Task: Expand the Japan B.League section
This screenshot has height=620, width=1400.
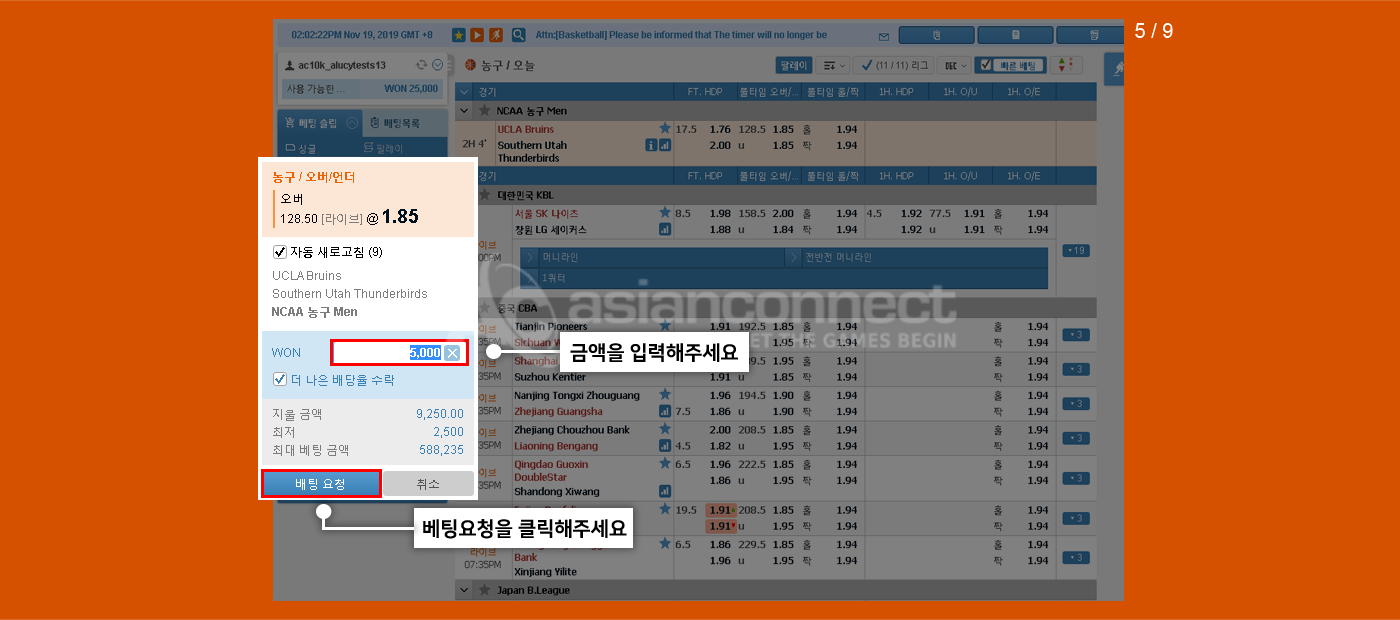Action: pos(464,590)
